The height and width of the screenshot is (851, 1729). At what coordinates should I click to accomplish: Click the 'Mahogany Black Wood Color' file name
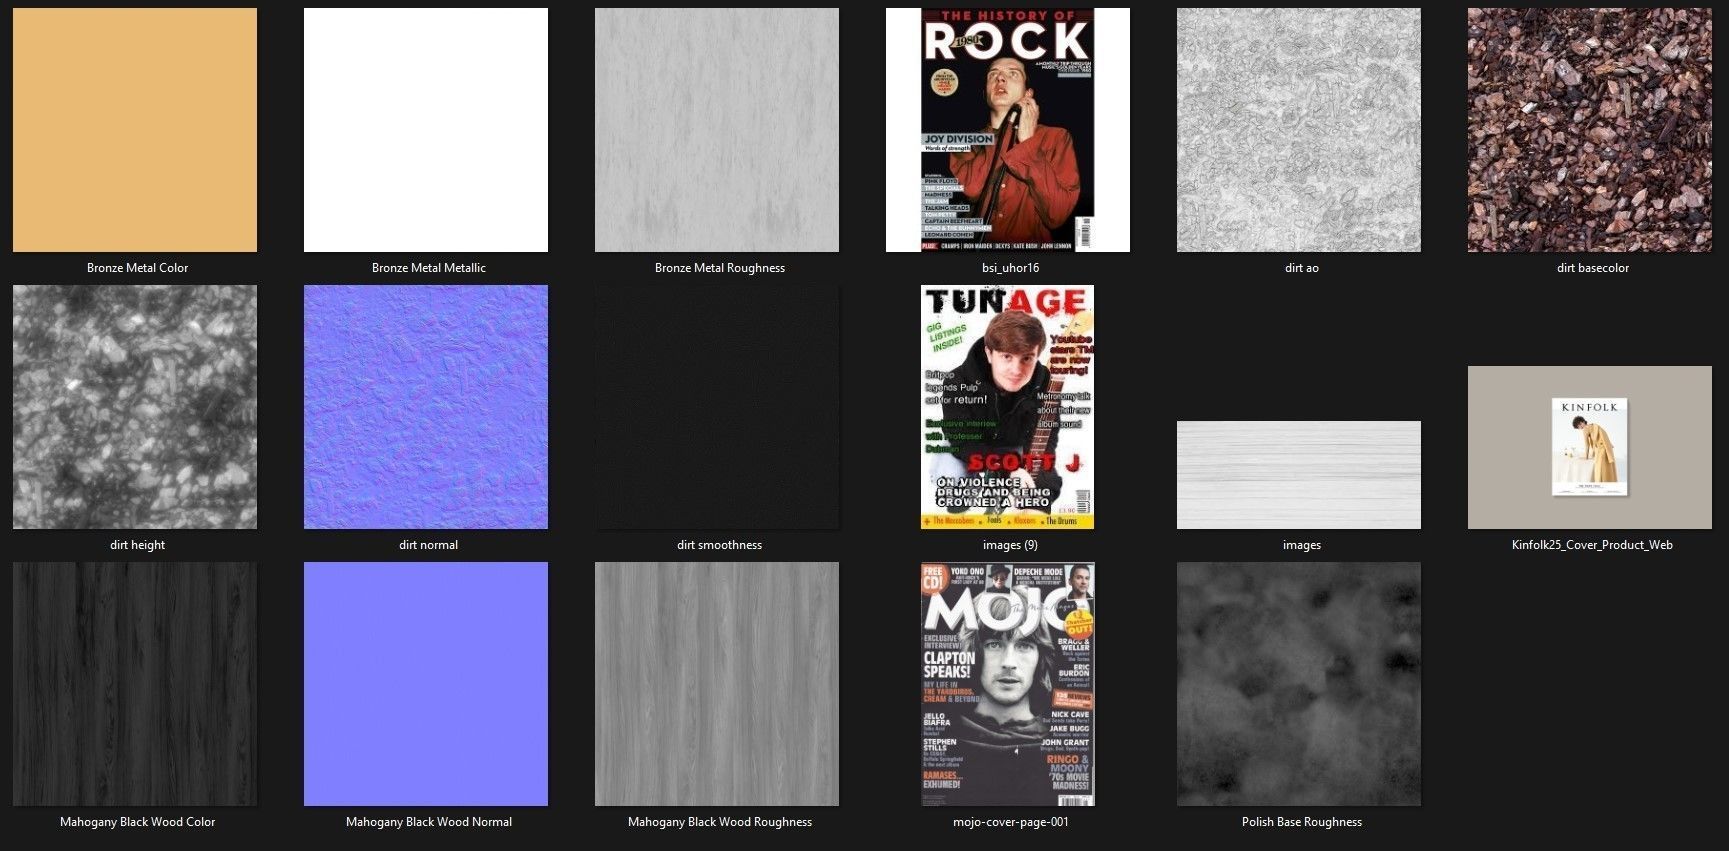point(138,822)
